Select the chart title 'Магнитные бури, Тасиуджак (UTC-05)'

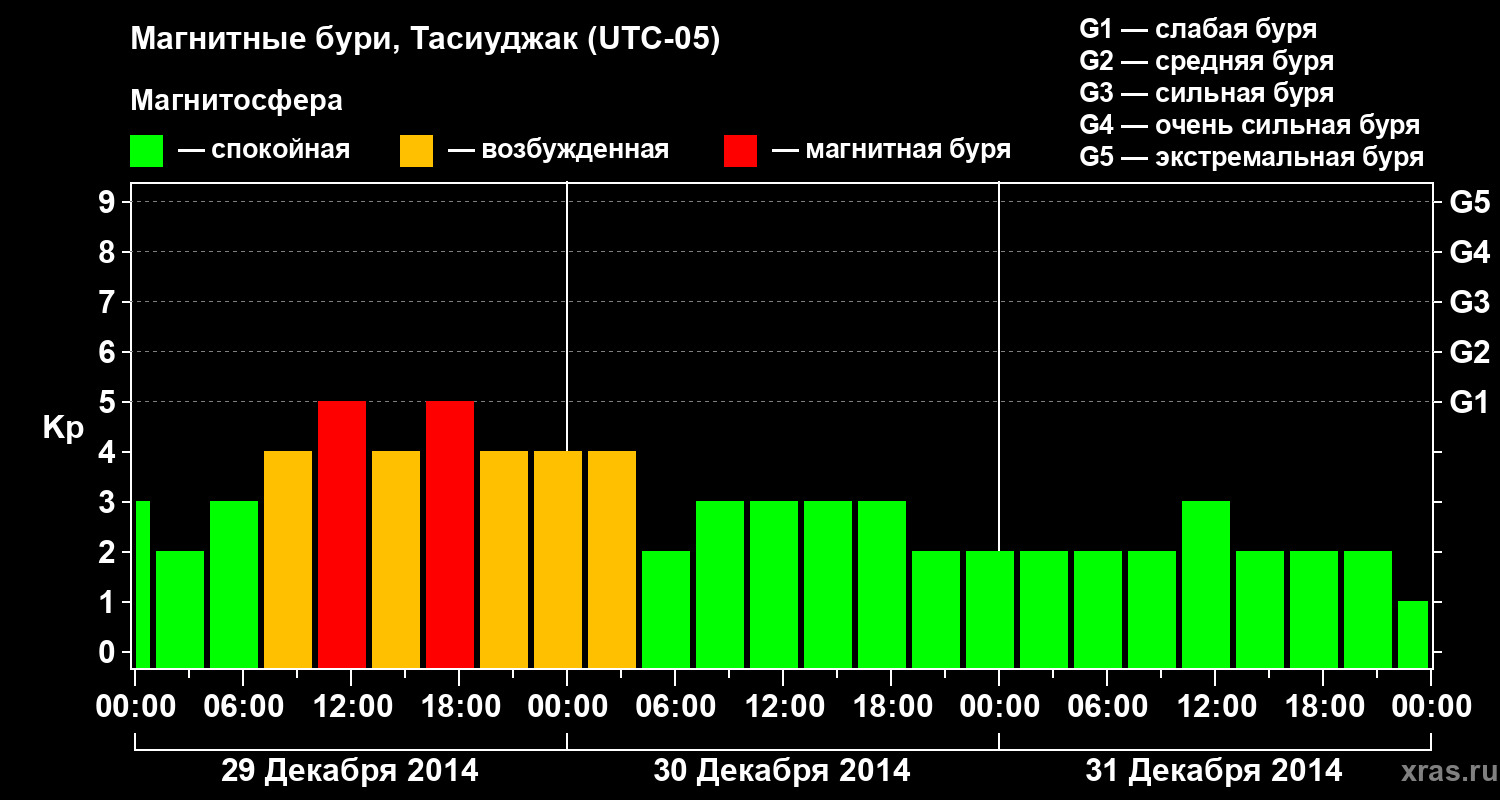pos(425,41)
